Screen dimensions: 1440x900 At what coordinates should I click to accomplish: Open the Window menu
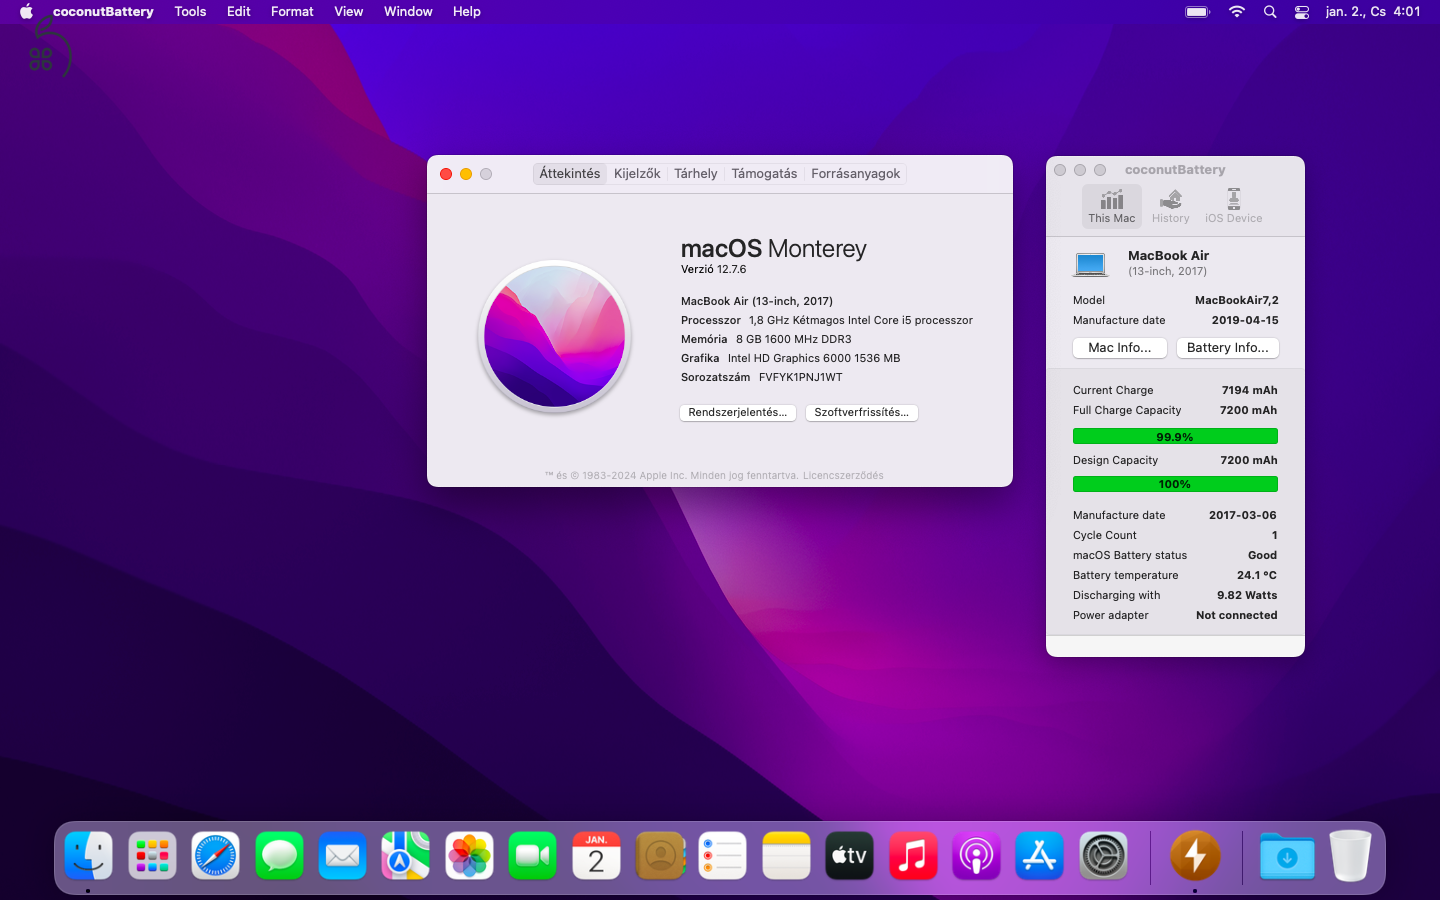pos(408,12)
